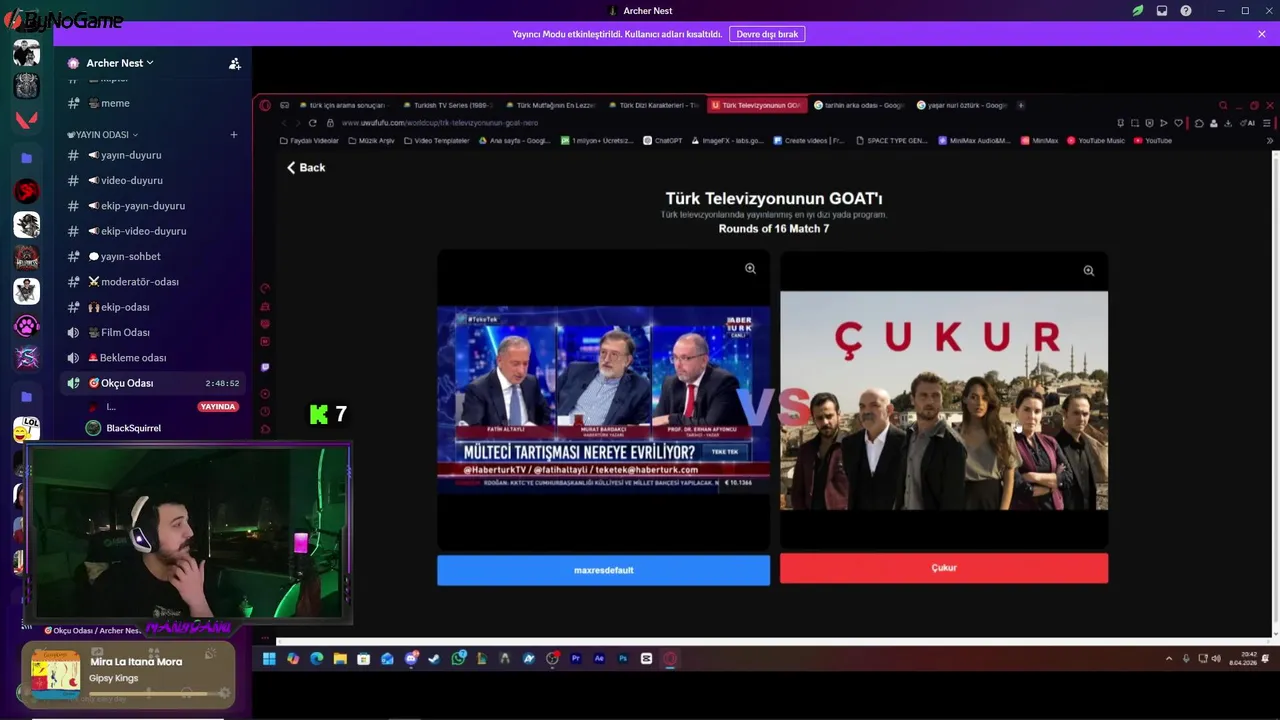Open the Valorant server icon
This screenshot has width=1280, height=720.
(27, 122)
